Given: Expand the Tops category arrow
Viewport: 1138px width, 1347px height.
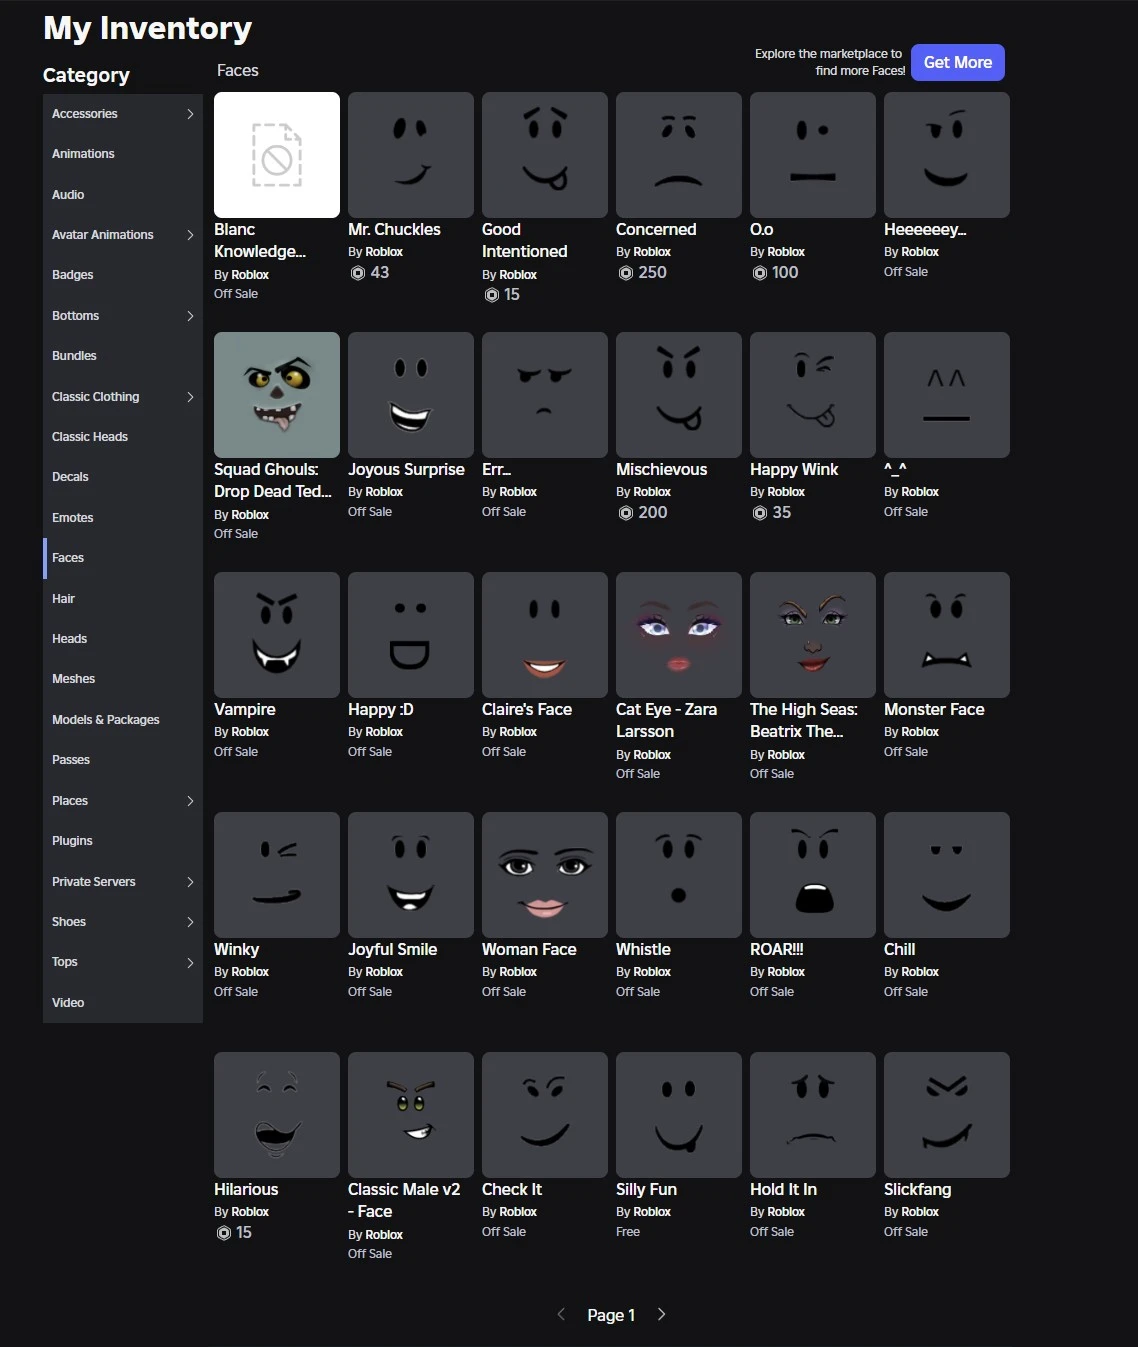Looking at the screenshot, I should (190, 962).
